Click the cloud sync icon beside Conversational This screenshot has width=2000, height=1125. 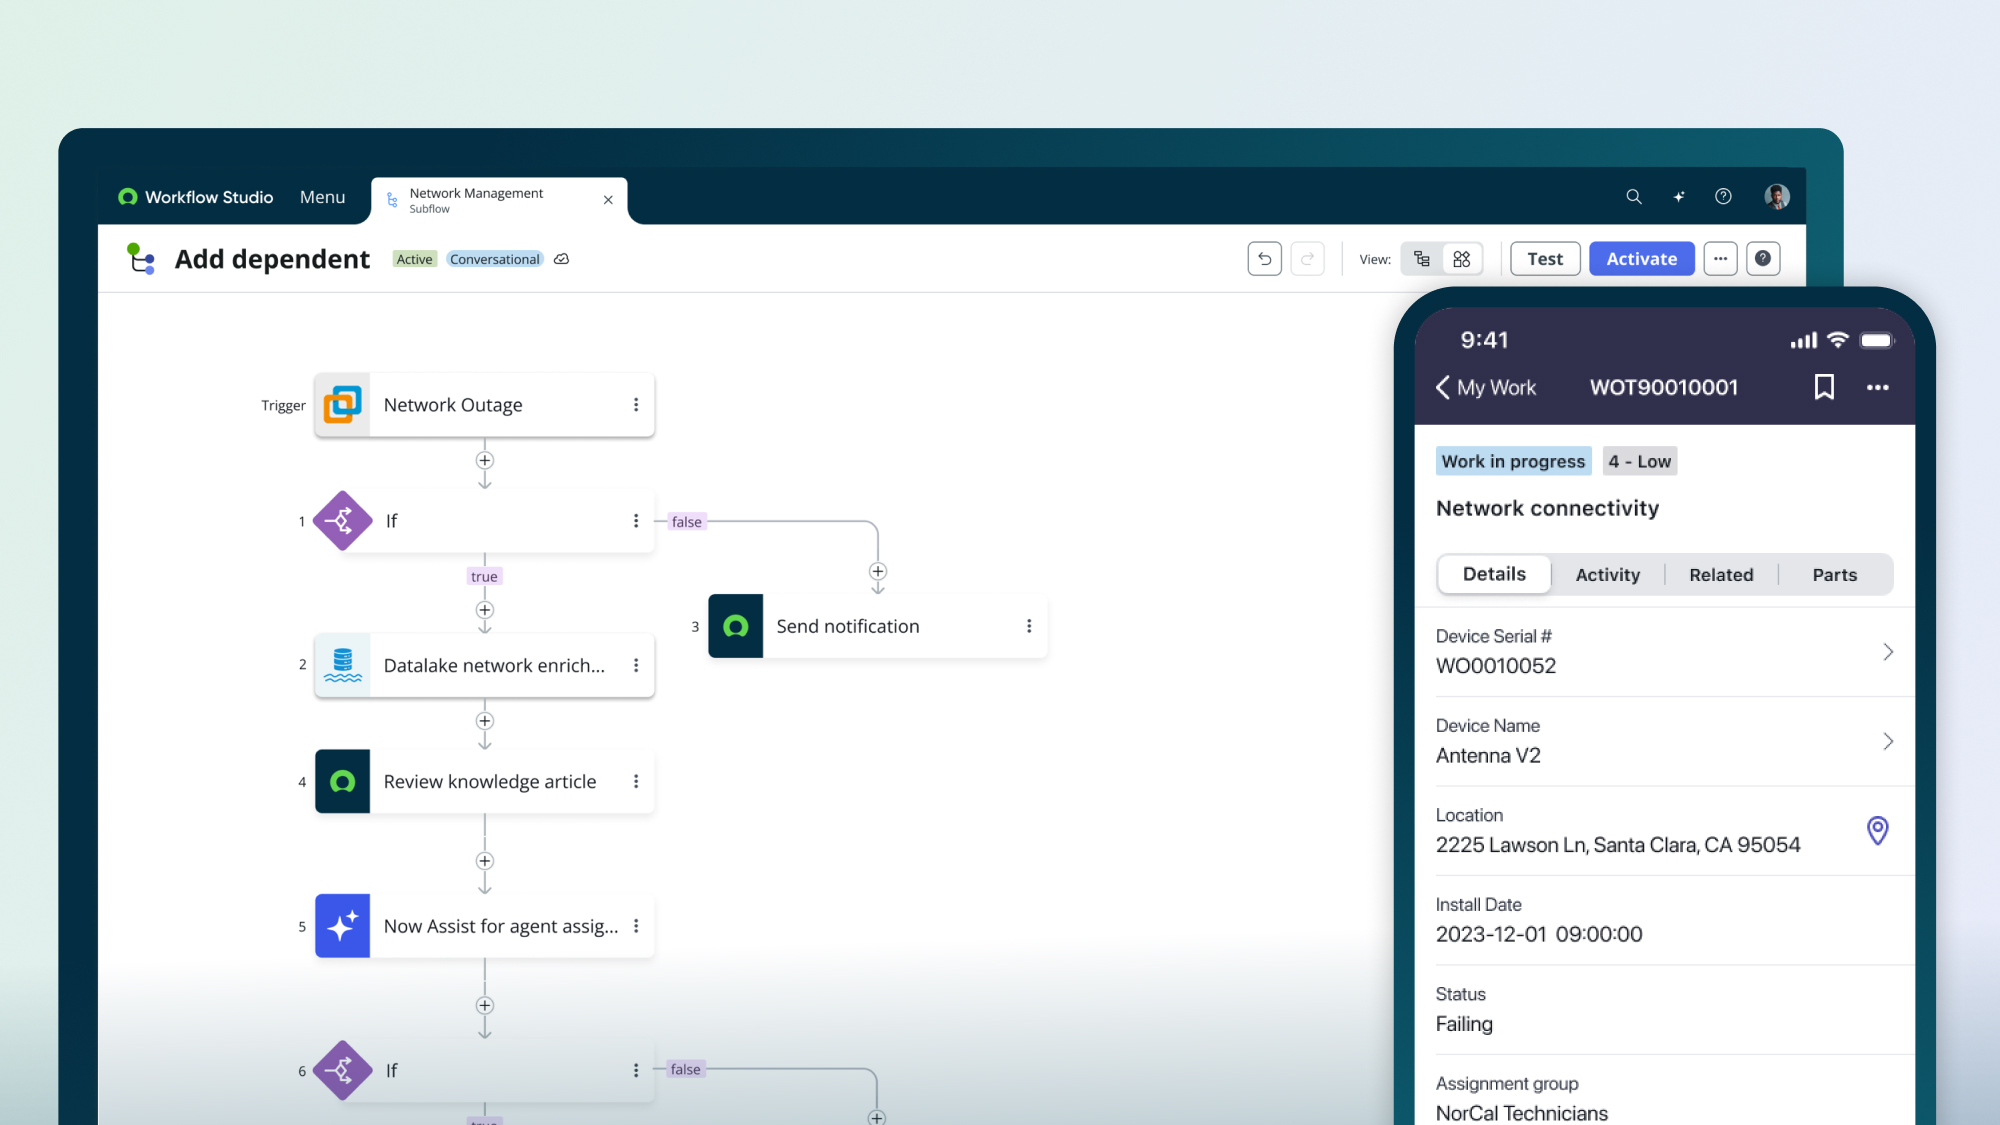(x=562, y=259)
